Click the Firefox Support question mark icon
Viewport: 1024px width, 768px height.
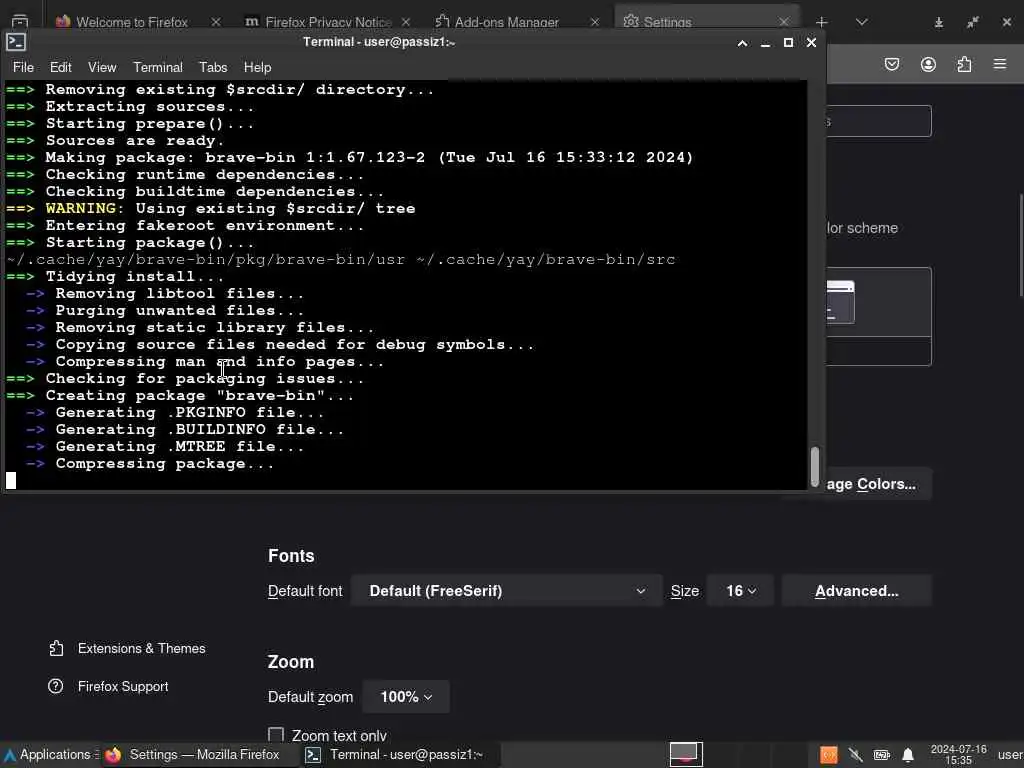point(56,686)
